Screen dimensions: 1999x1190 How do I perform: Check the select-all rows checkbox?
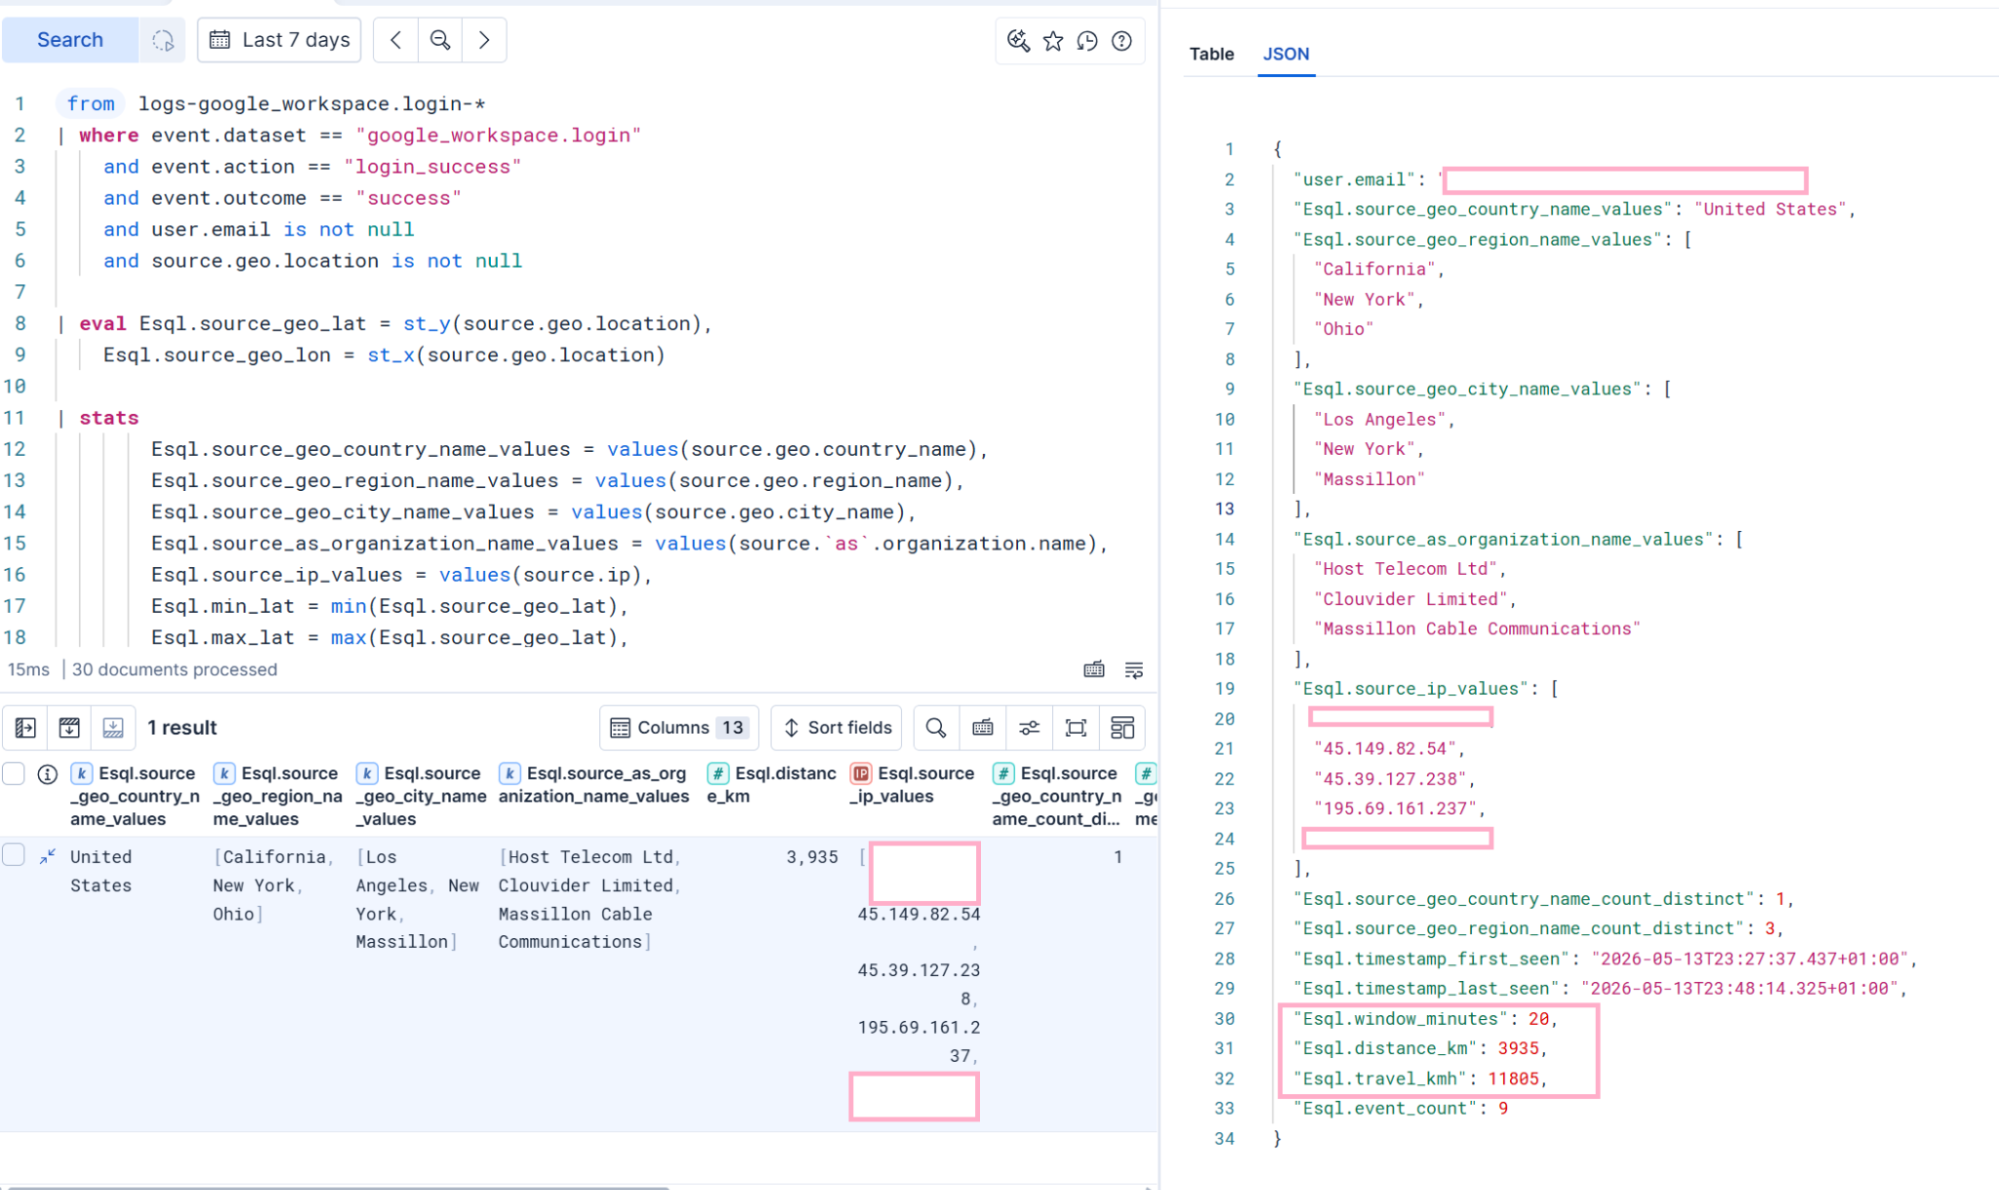(x=14, y=773)
